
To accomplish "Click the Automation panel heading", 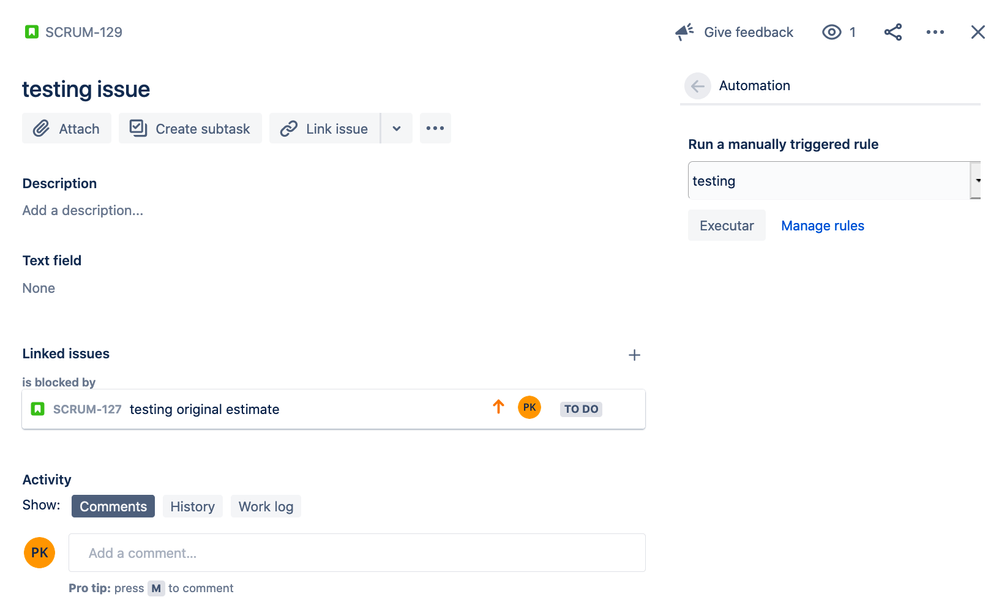I will pyautogui.click(x=754, y=85).
